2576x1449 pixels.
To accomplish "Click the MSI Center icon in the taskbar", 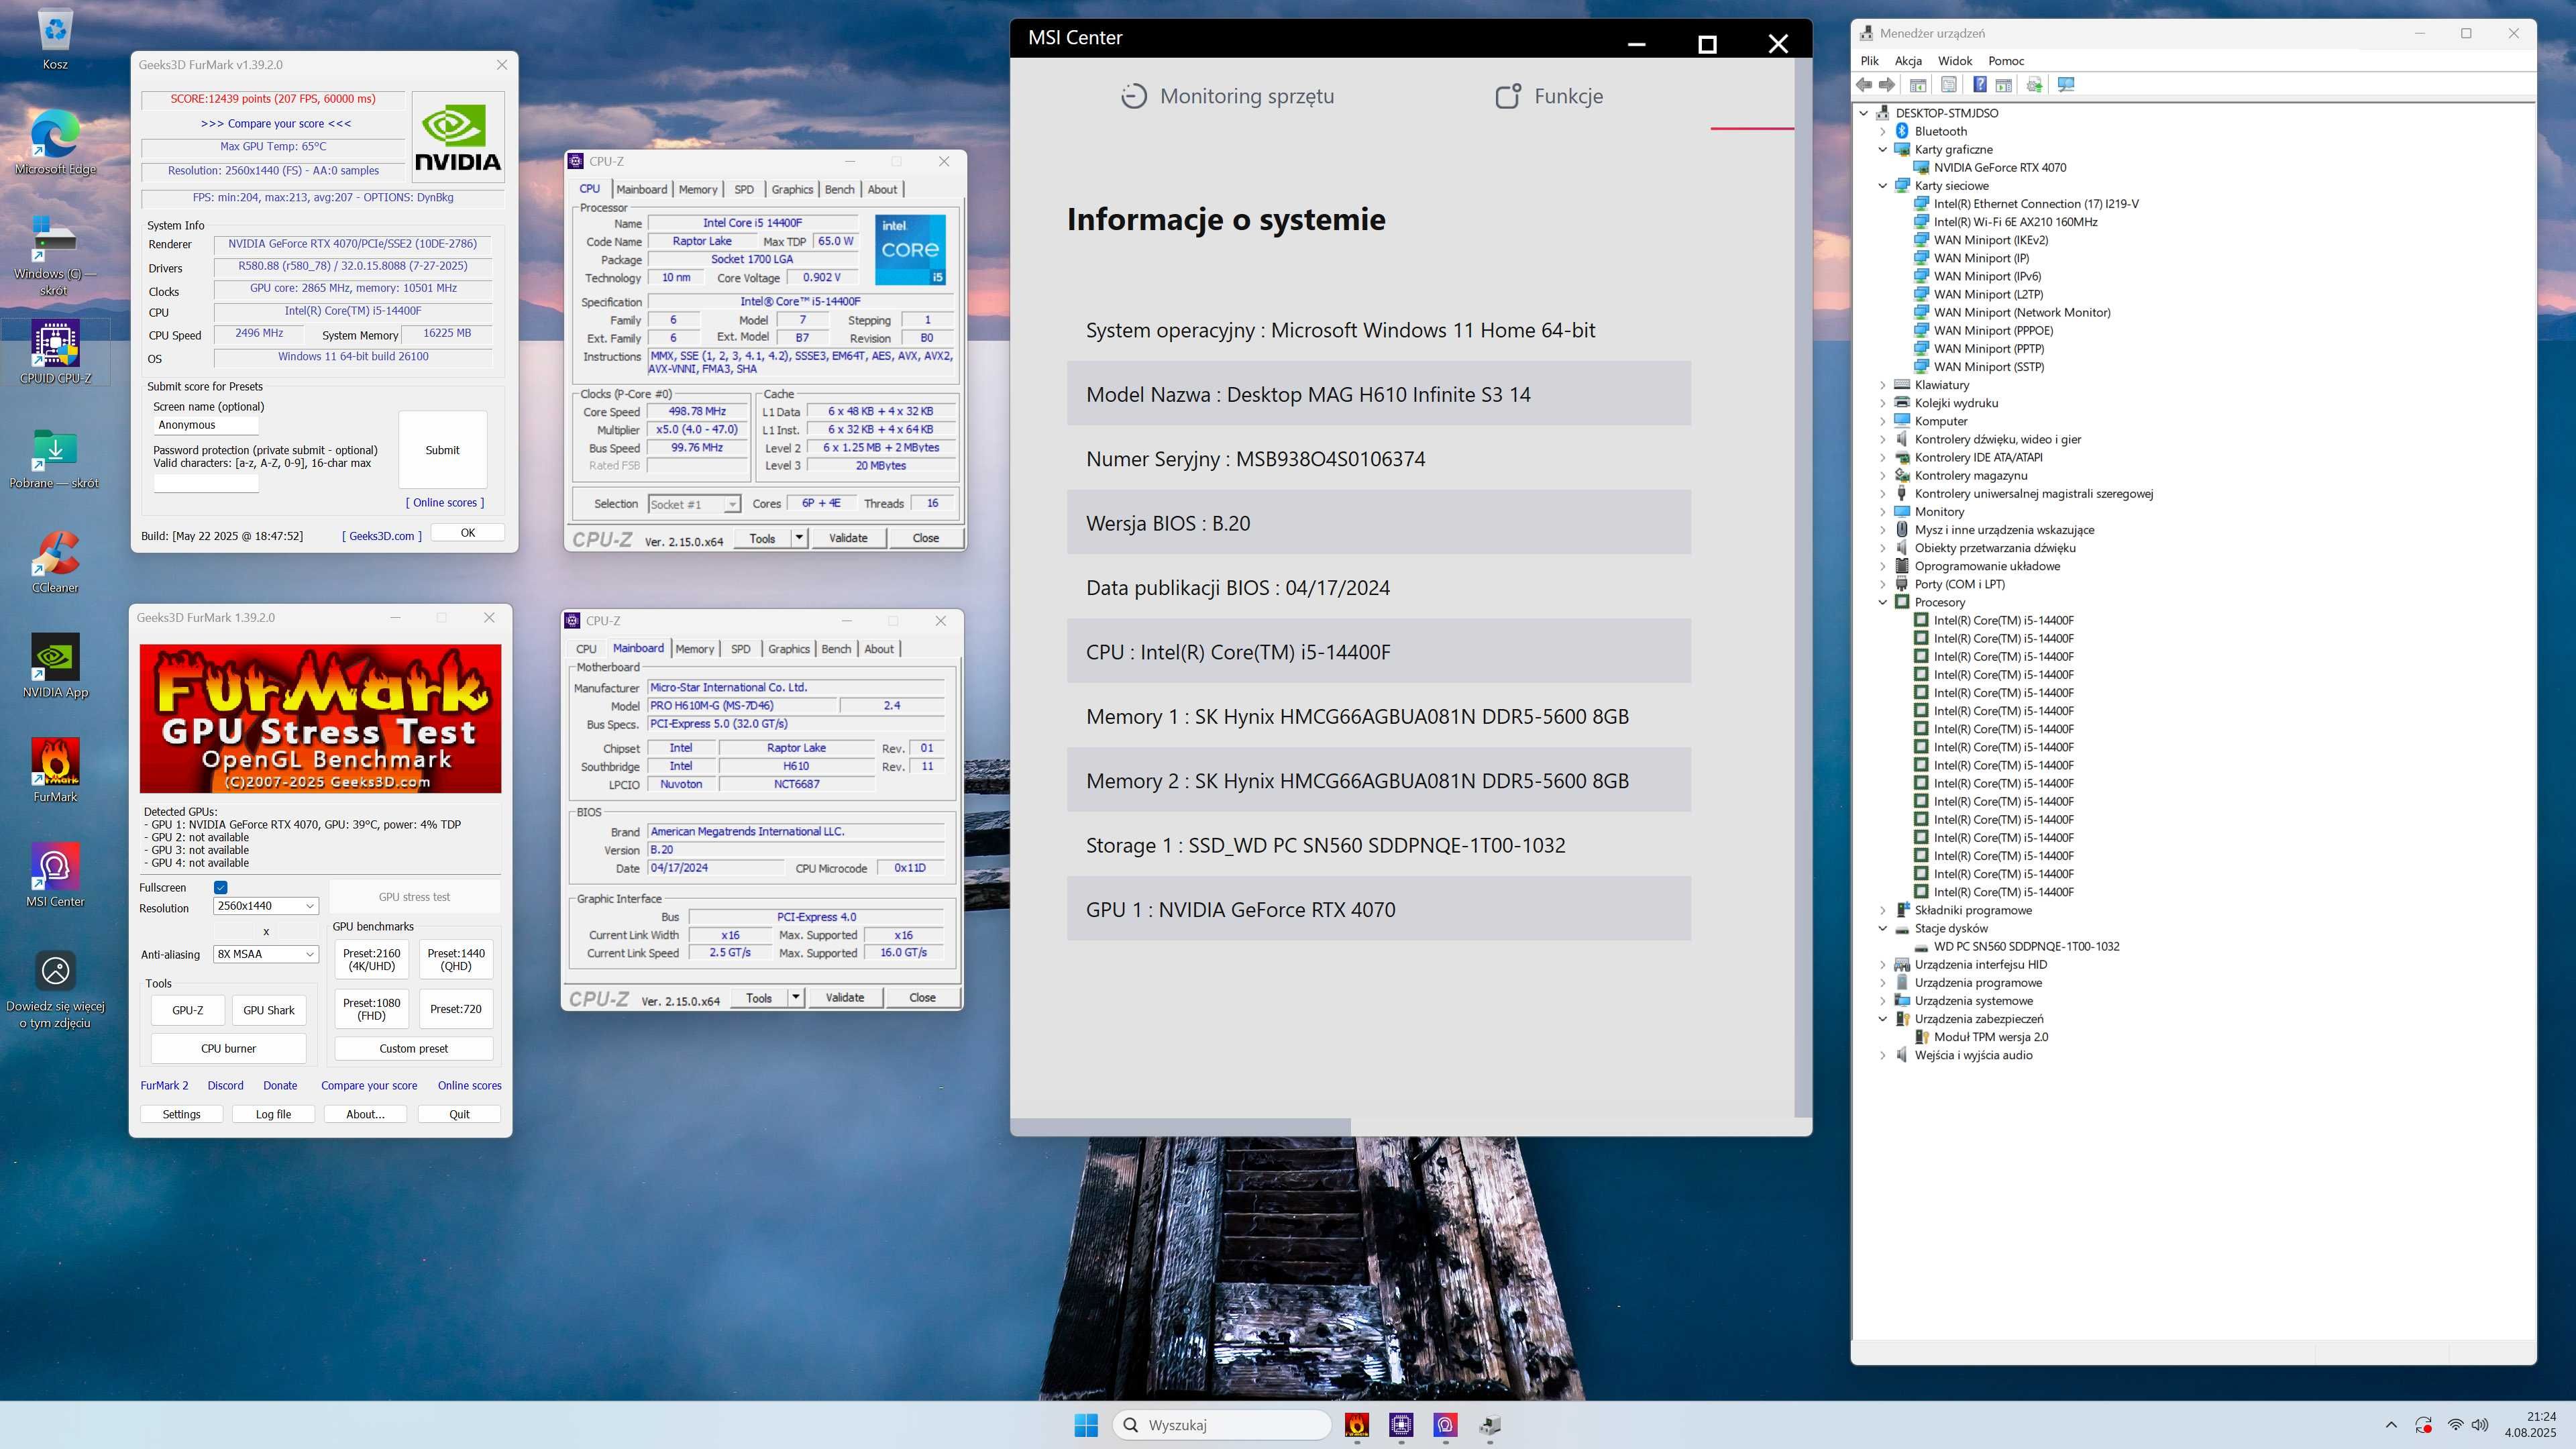I will tap(1445, 1425).
